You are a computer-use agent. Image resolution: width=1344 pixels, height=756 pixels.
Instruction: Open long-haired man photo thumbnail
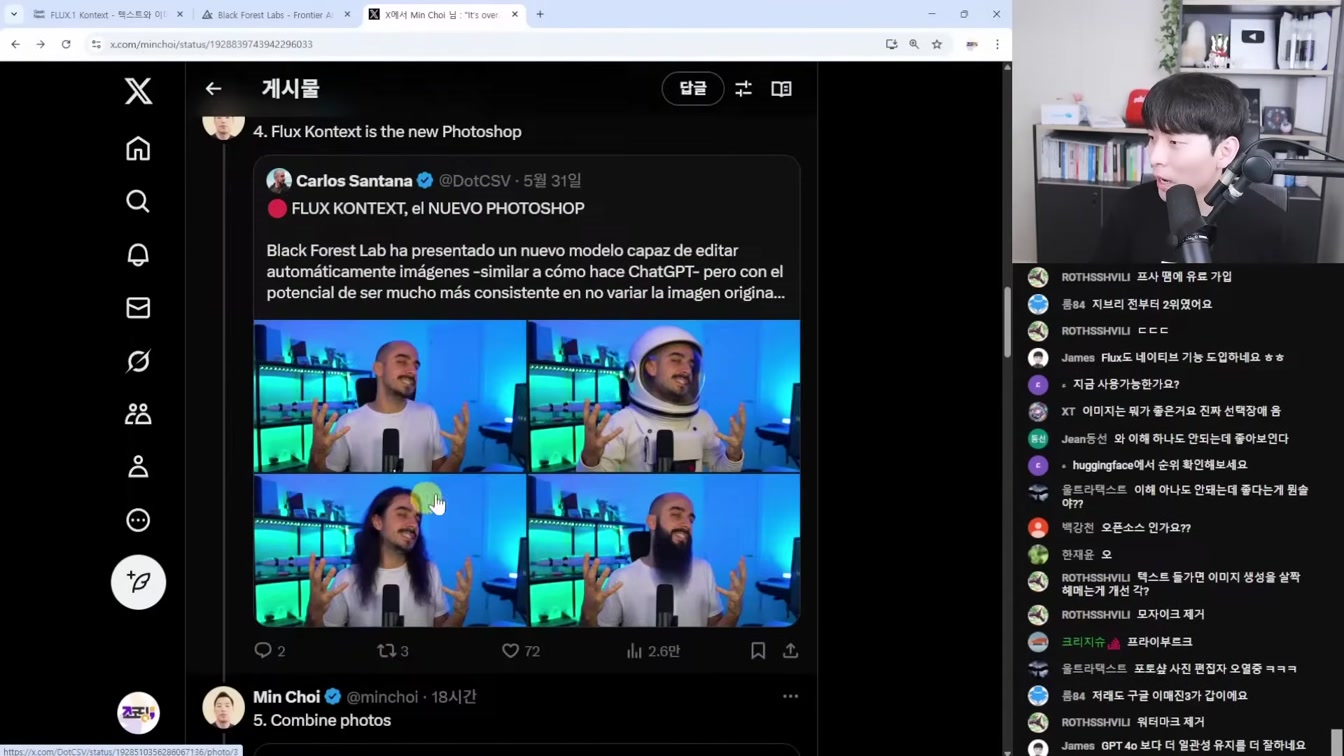coord(390,550)
